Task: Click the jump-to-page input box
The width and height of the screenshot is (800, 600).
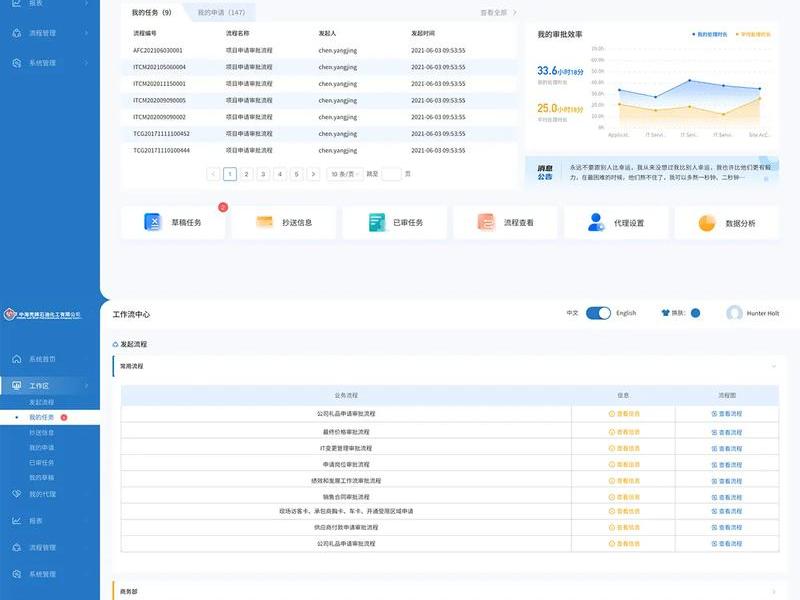Action: click(x=391, y=174)
